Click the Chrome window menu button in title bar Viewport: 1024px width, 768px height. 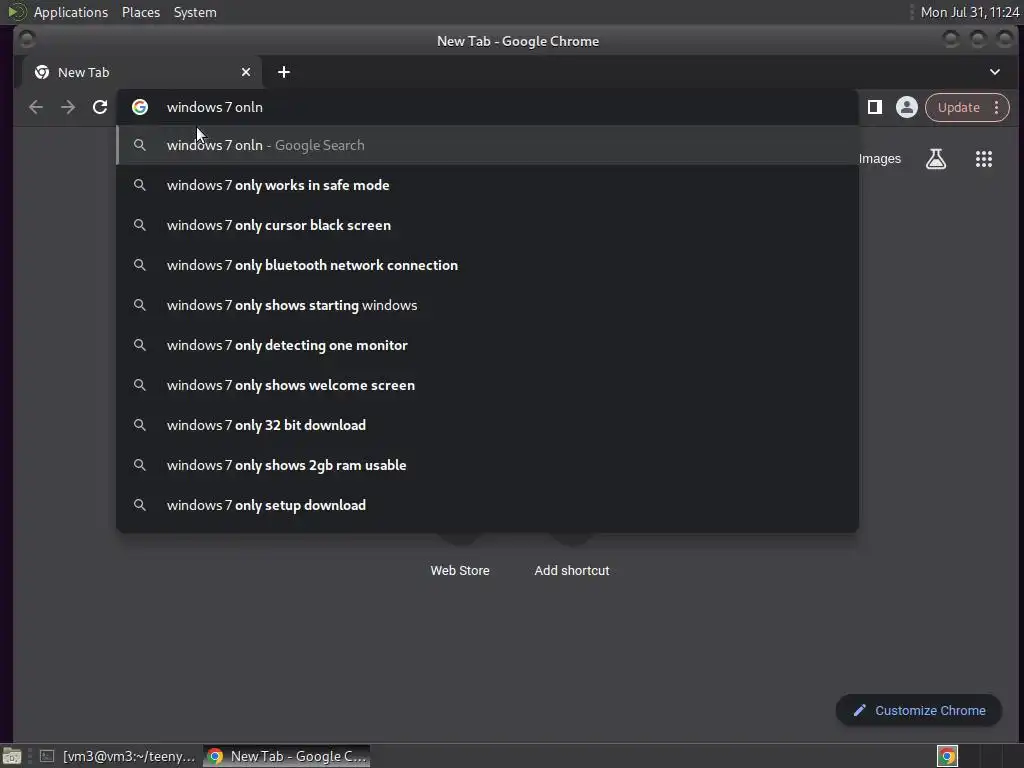(27, 40)
